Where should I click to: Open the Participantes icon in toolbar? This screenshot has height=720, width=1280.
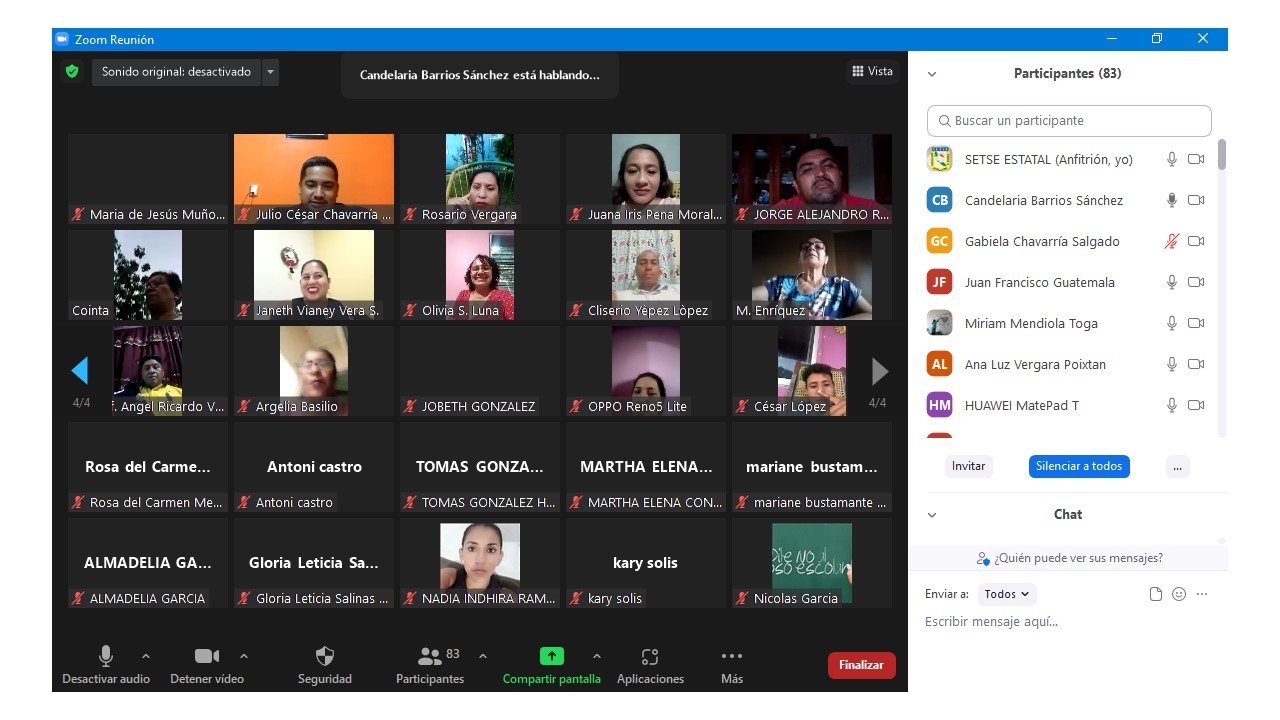[x=430, y=657]
